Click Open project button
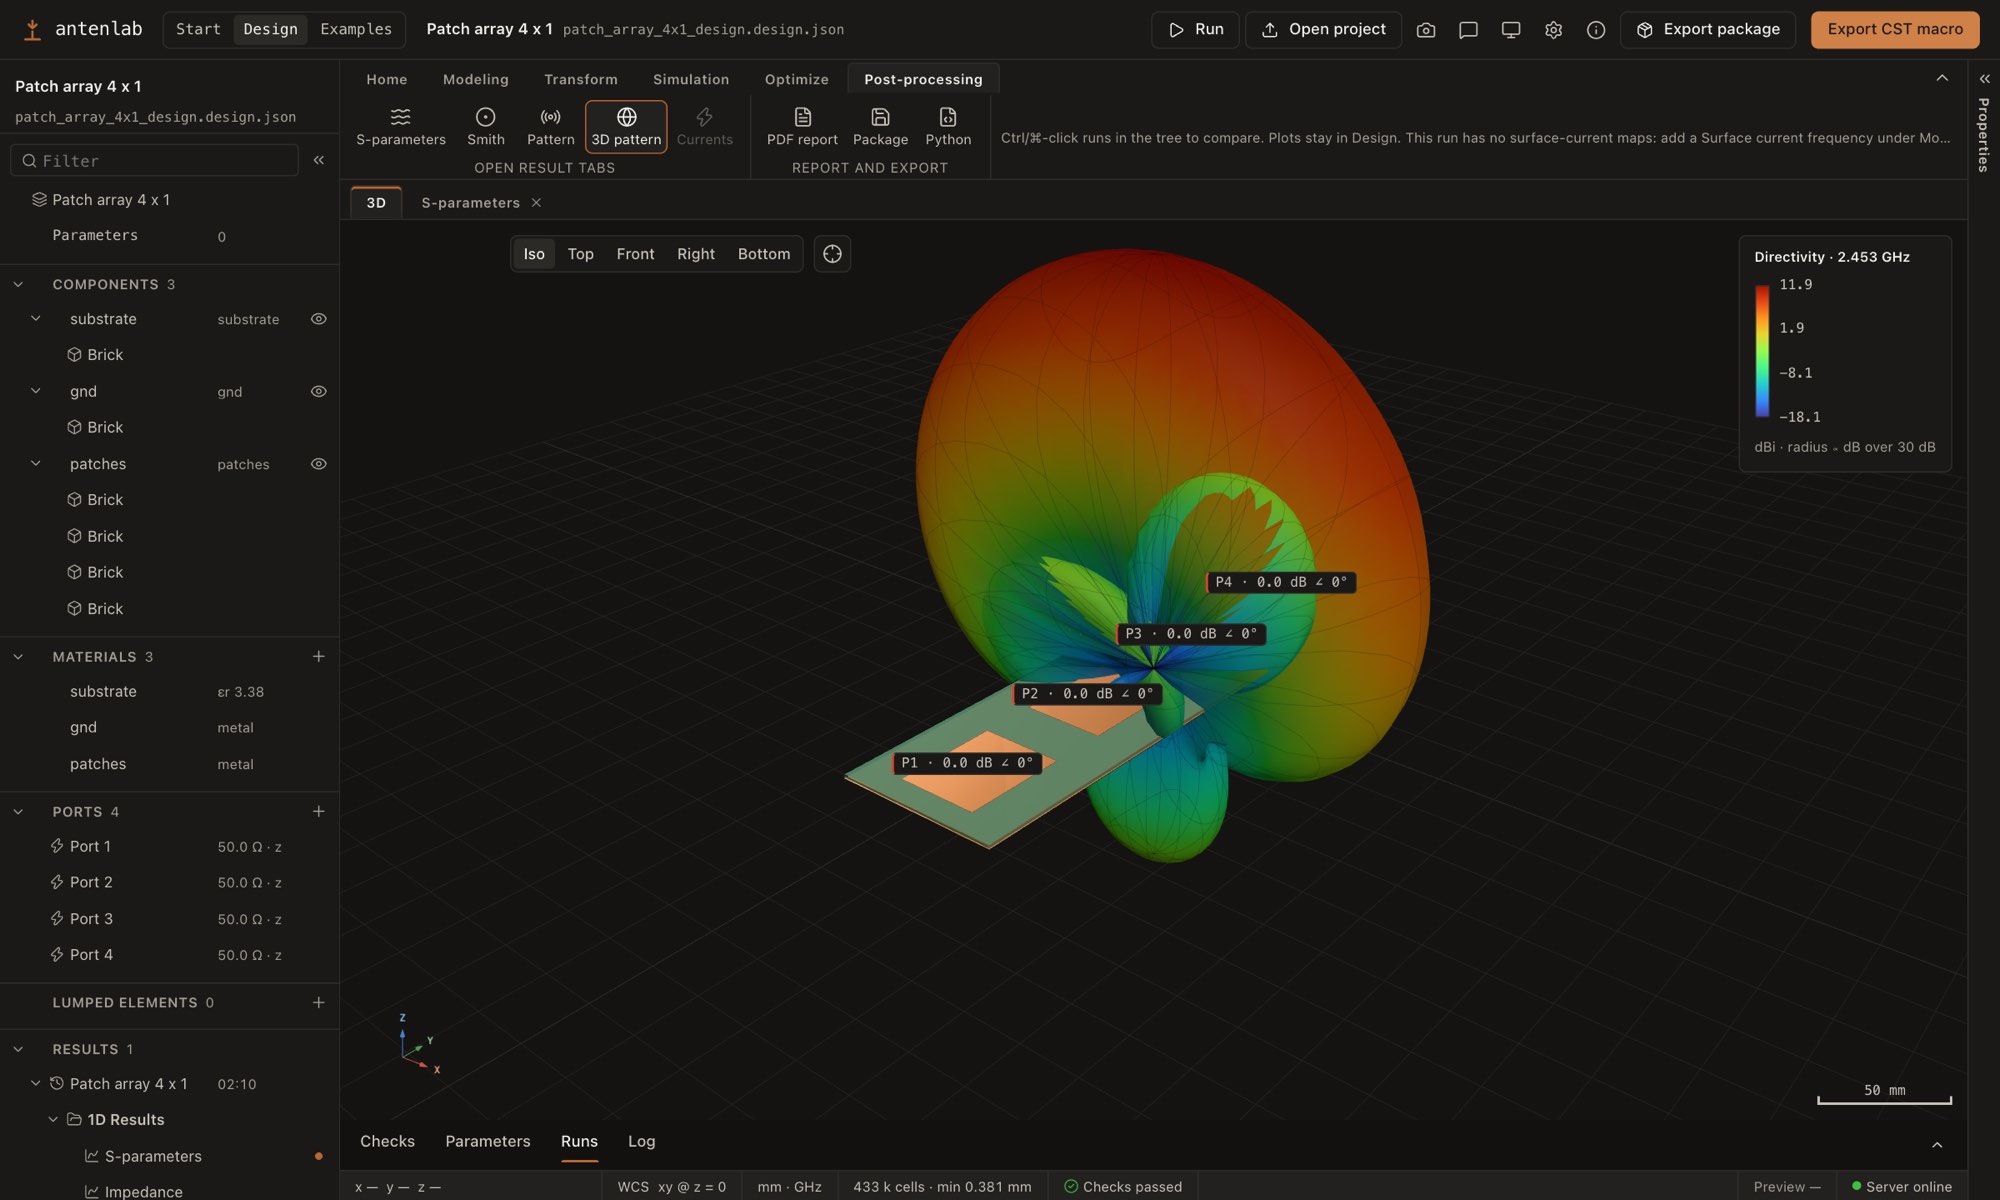This screenshot has height=1200, width=2000. (1323, 30)
